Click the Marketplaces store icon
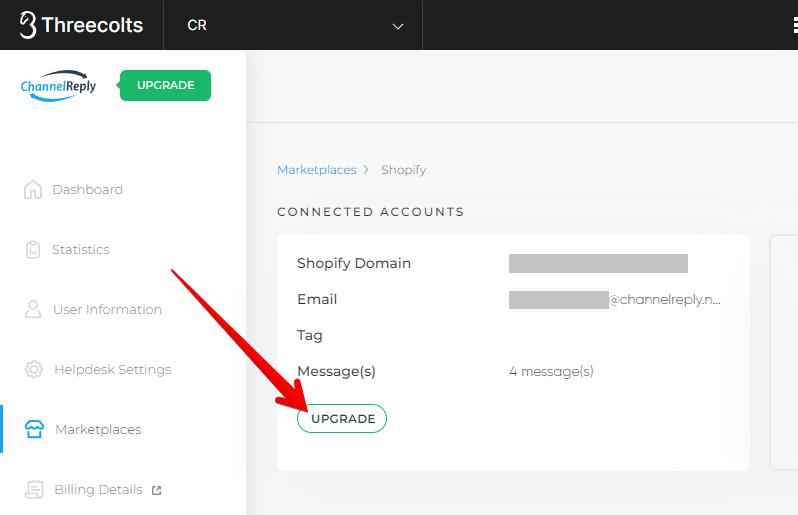The height and width of the screenshot is (515, 798). [x=34, y=430]
